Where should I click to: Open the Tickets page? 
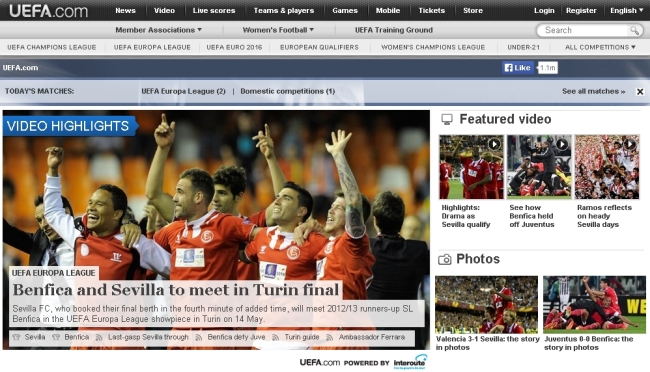pyautogui.click(x=431, y=11)
